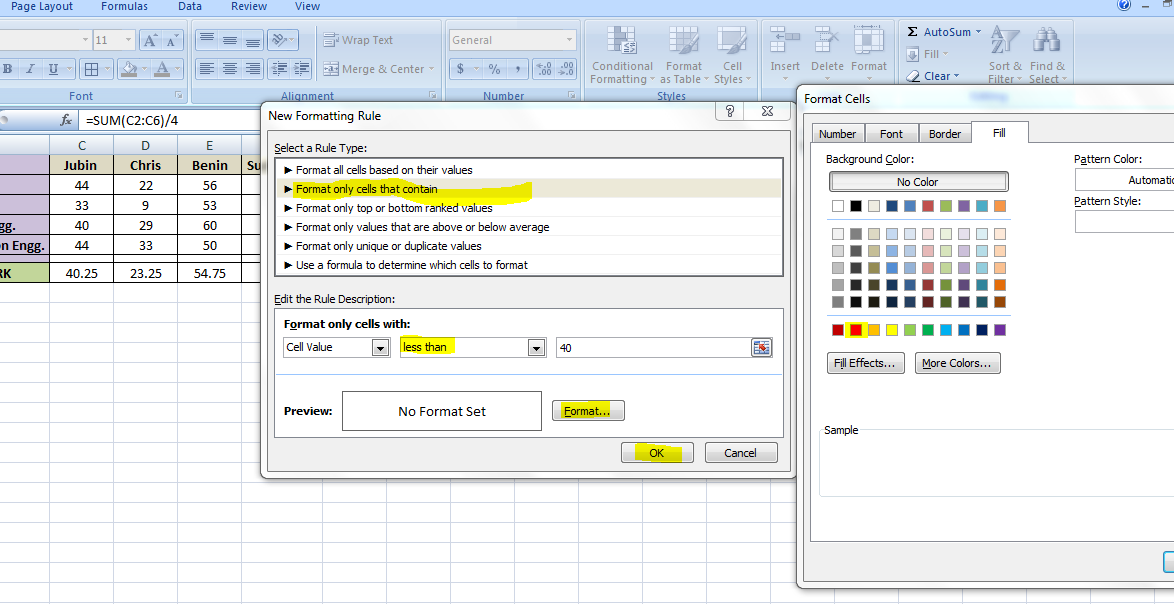
Task: Click the Fill Color paint bucket icon
Action: (x=129, y=70)
